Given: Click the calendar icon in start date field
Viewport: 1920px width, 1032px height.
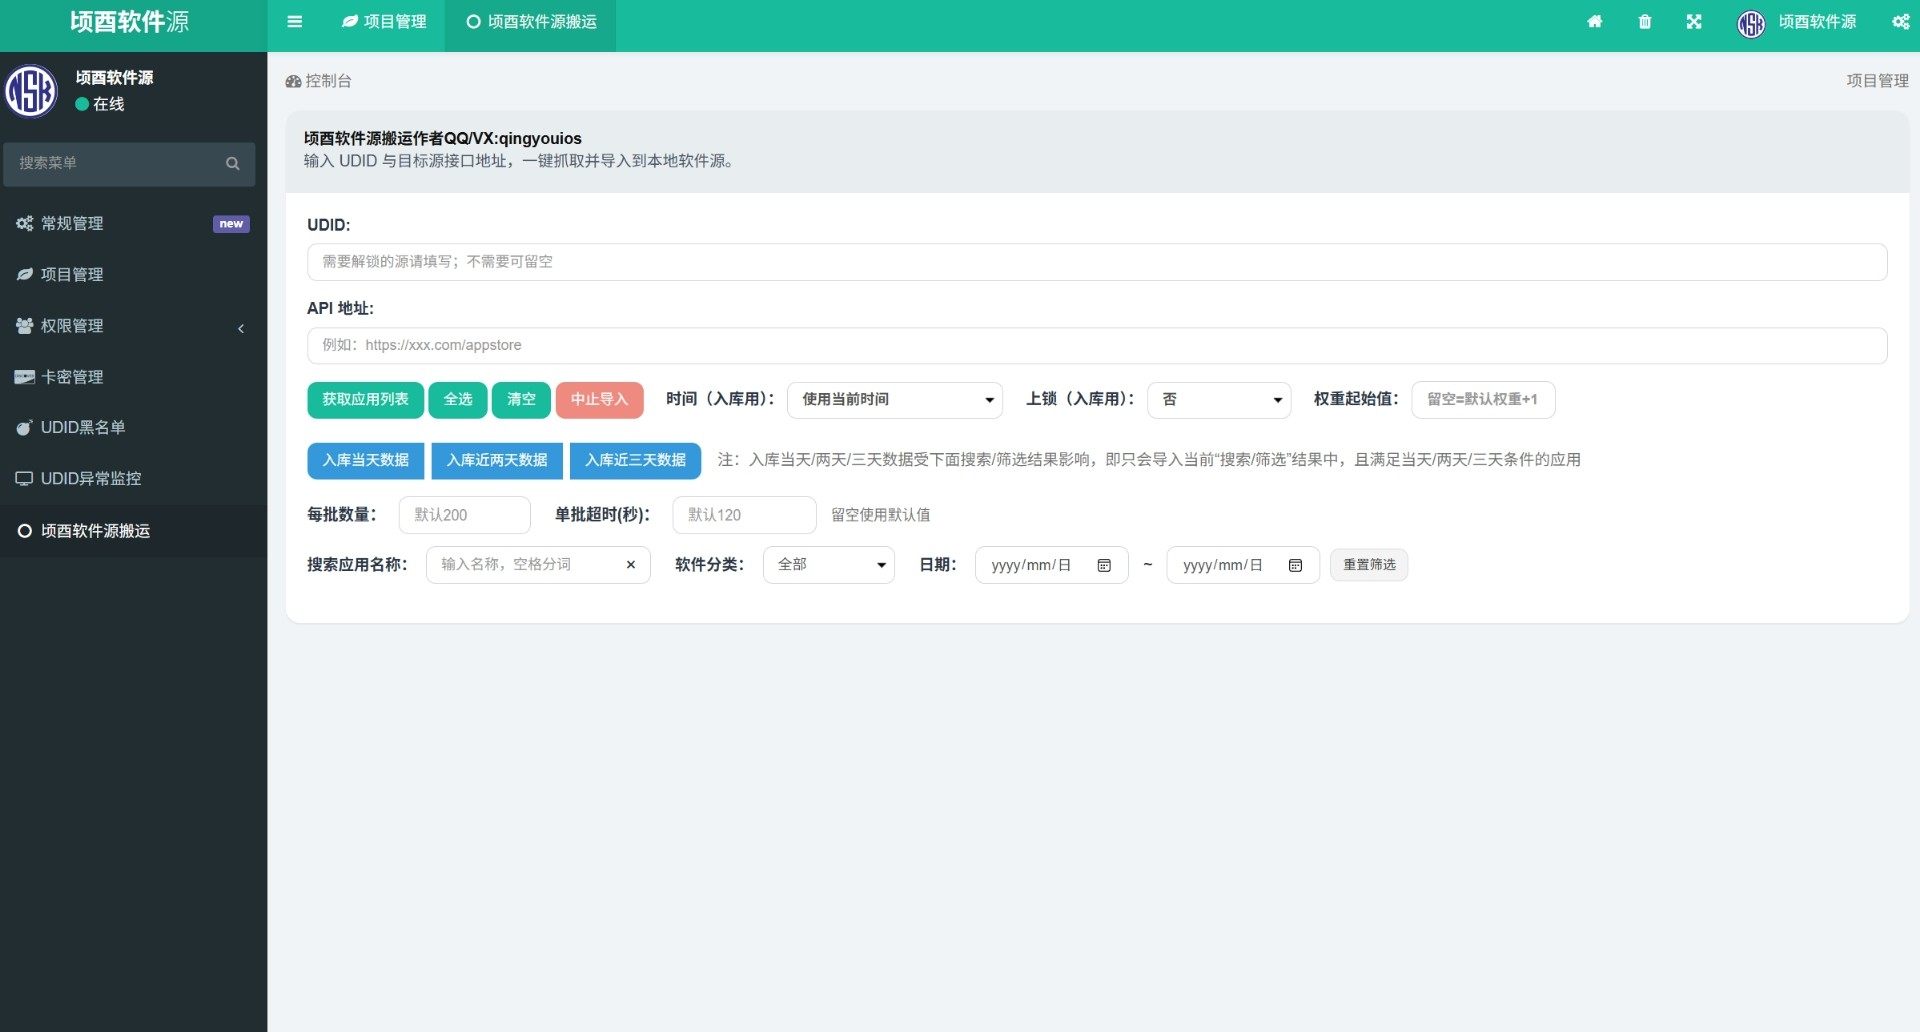Looking at the screenshot, I should (x=1104, y=566).
